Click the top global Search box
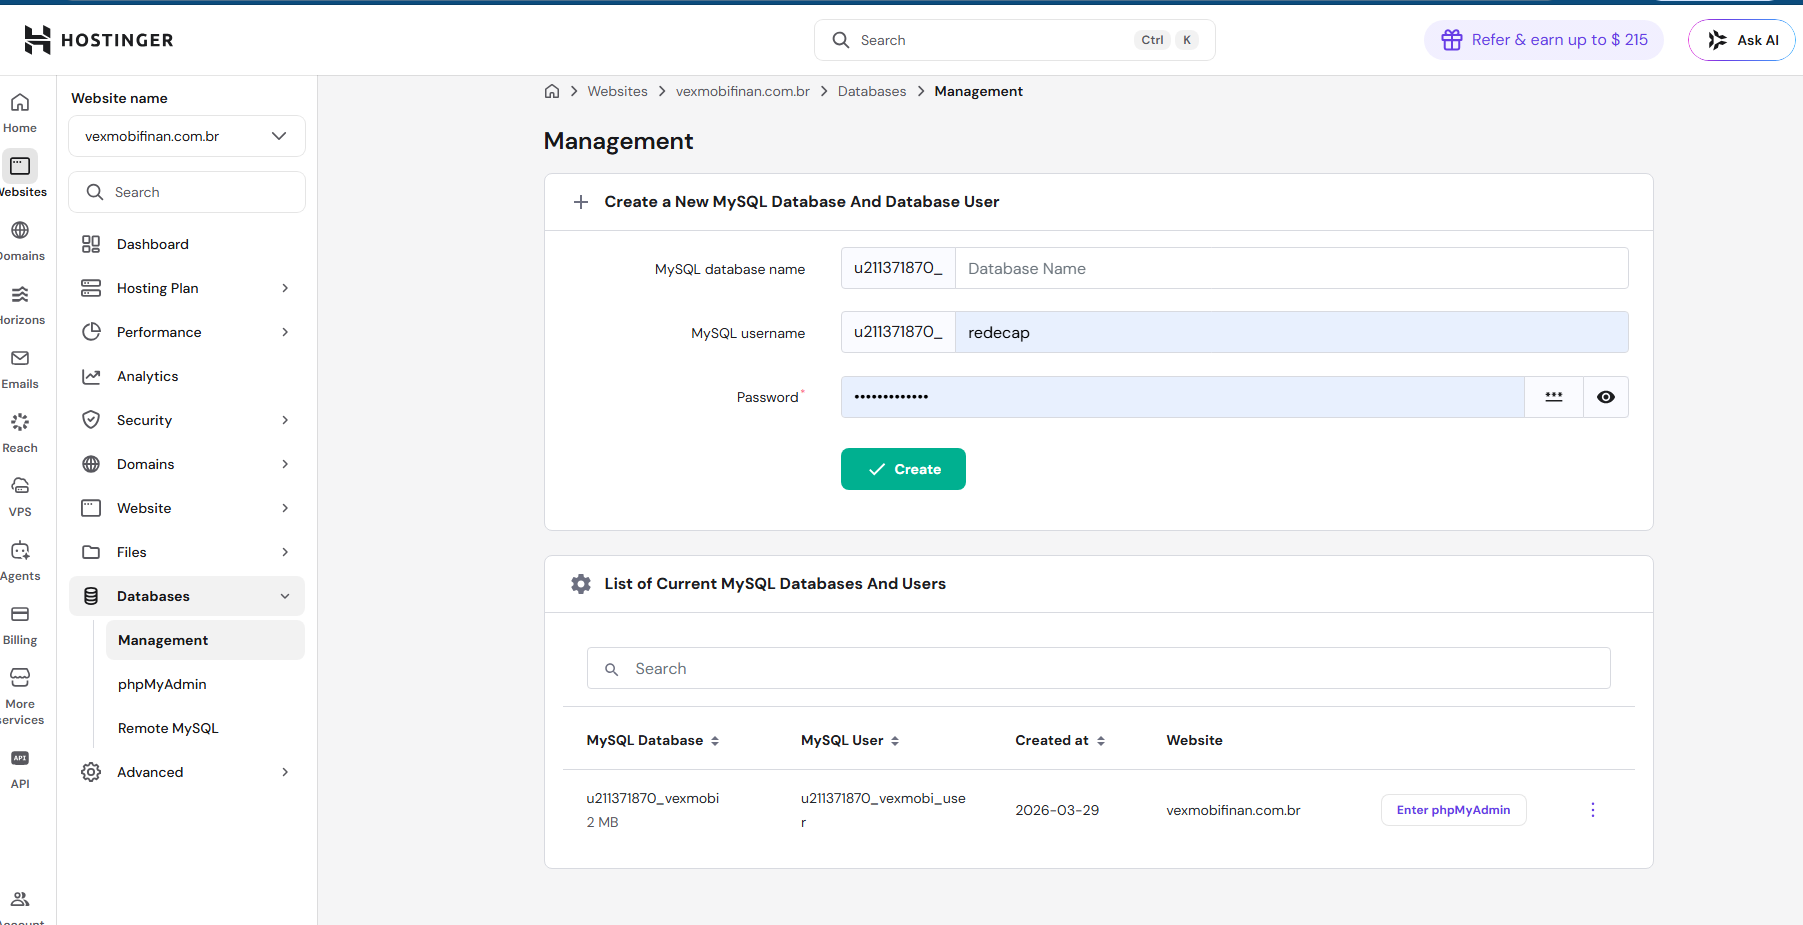The height and width of the screenshot is (925, 1803). point(1015,40)
